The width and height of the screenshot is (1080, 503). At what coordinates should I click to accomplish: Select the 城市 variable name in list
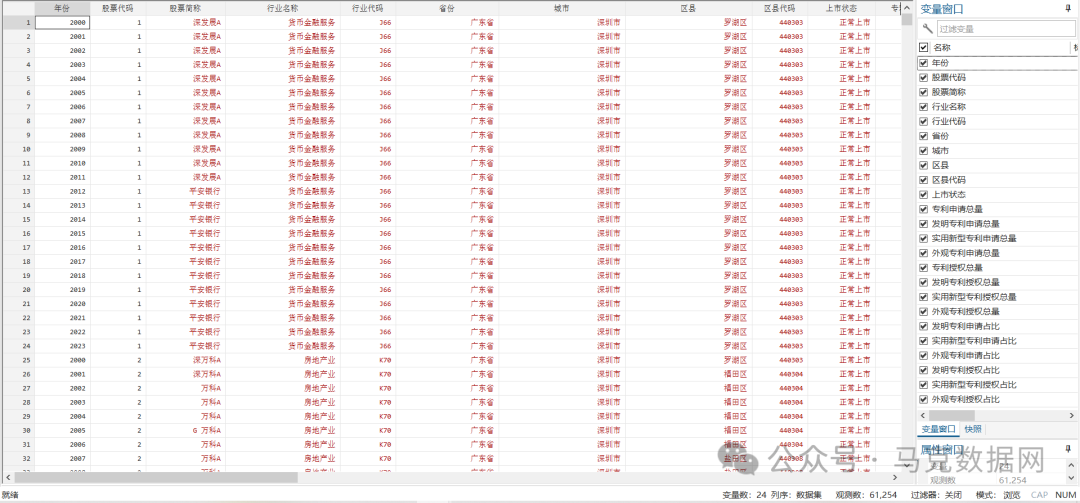coord(940,151)
